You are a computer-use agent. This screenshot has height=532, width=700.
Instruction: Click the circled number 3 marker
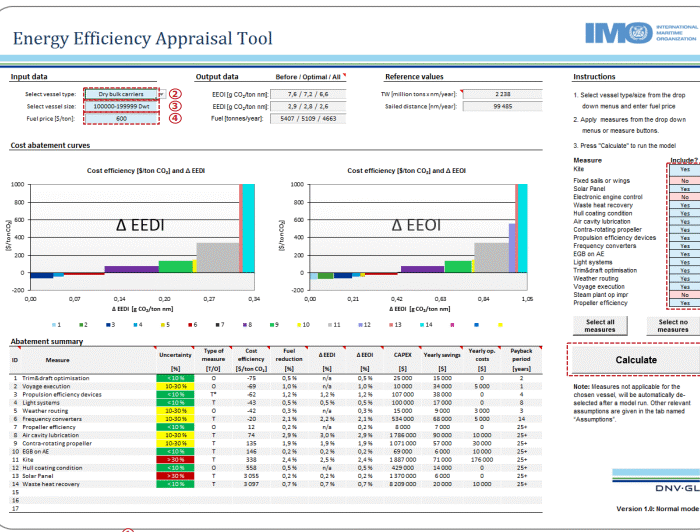coord(174,106)
